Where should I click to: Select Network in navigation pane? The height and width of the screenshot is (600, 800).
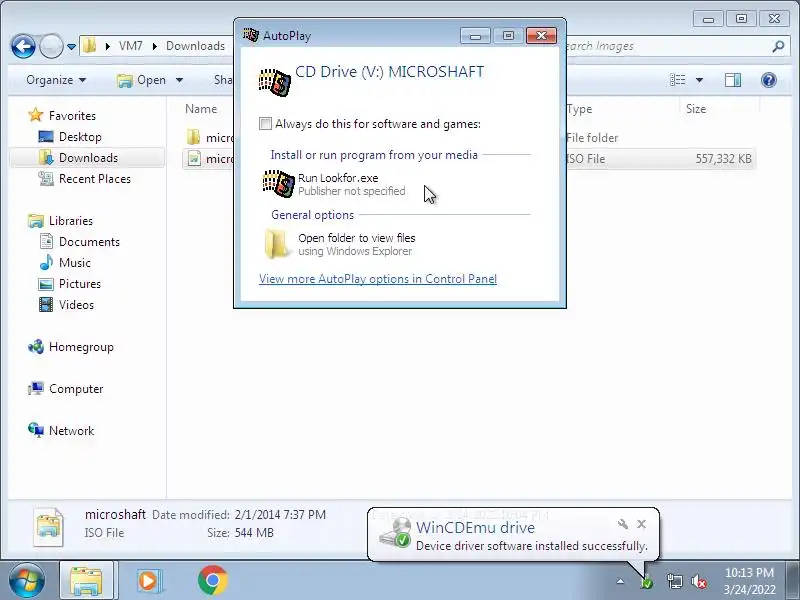pos(71,431)
